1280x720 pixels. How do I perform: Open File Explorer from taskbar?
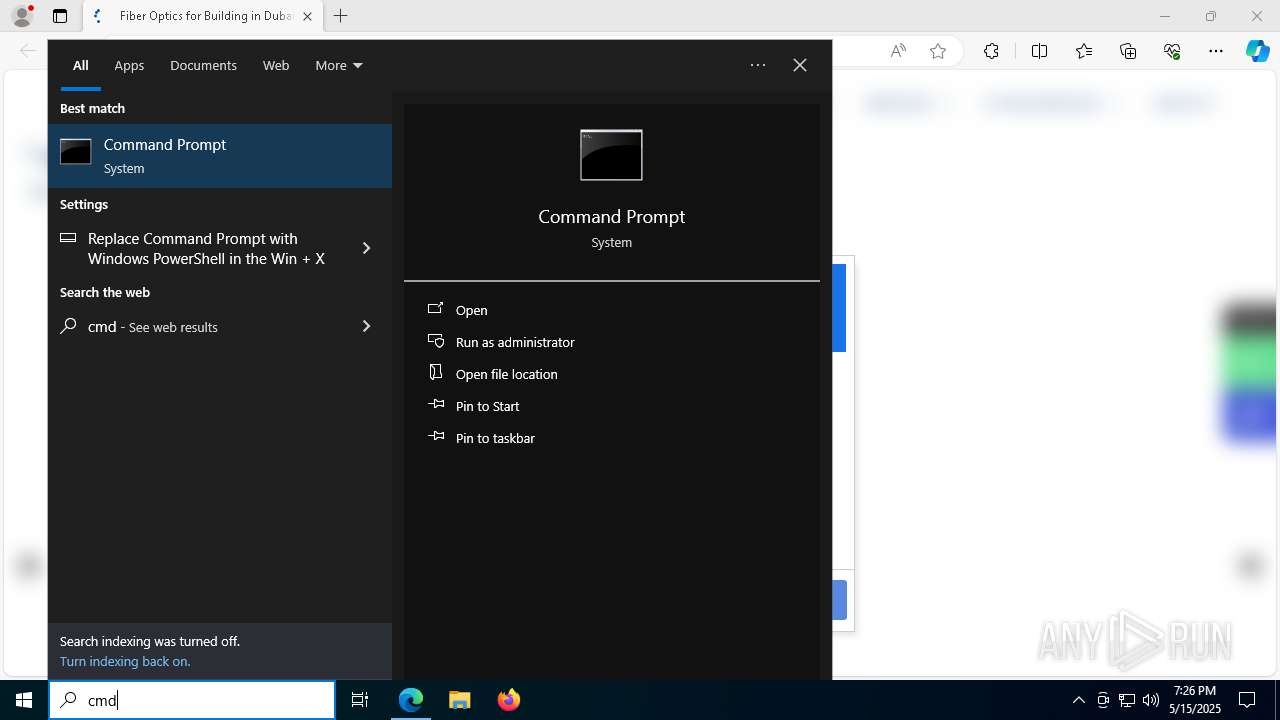[459, 700]
